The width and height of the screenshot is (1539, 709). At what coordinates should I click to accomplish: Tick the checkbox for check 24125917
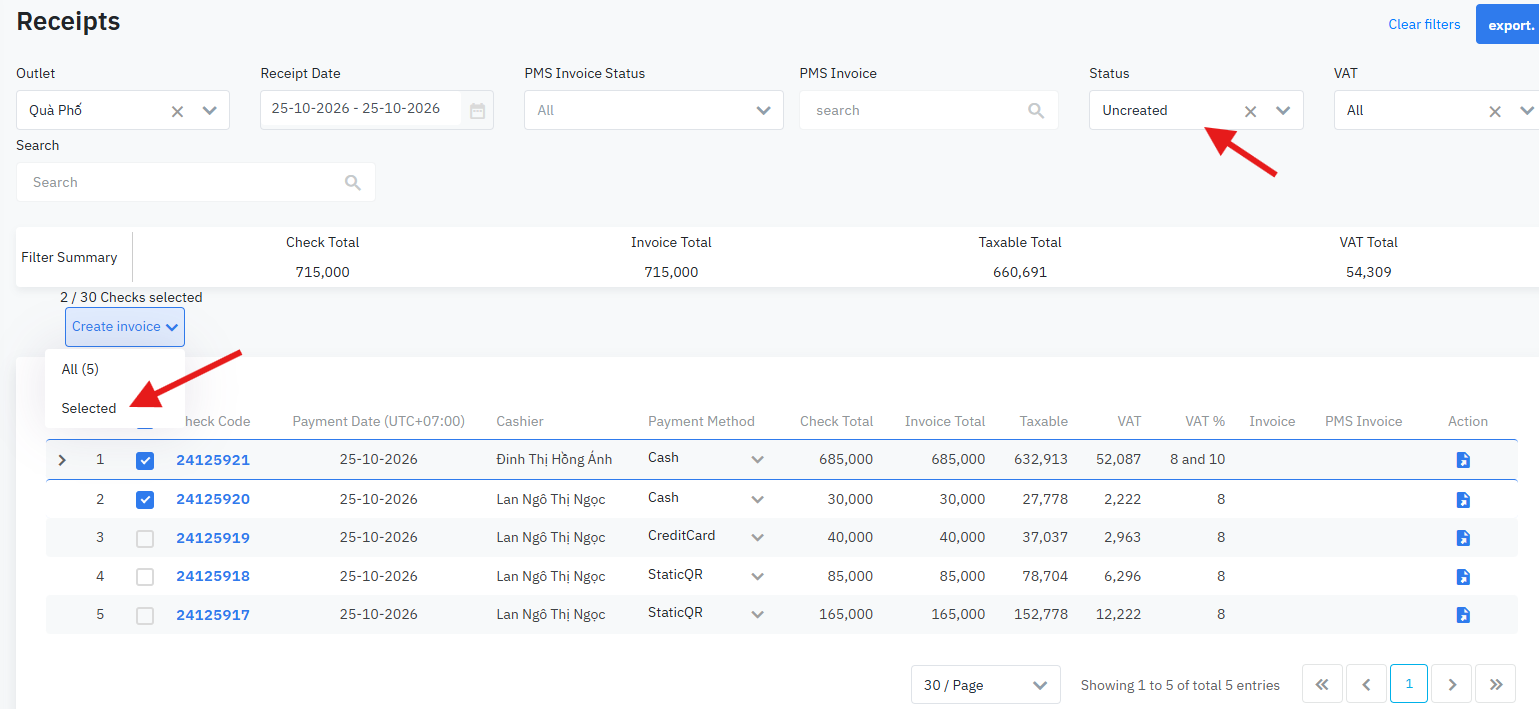pos(145,615)
